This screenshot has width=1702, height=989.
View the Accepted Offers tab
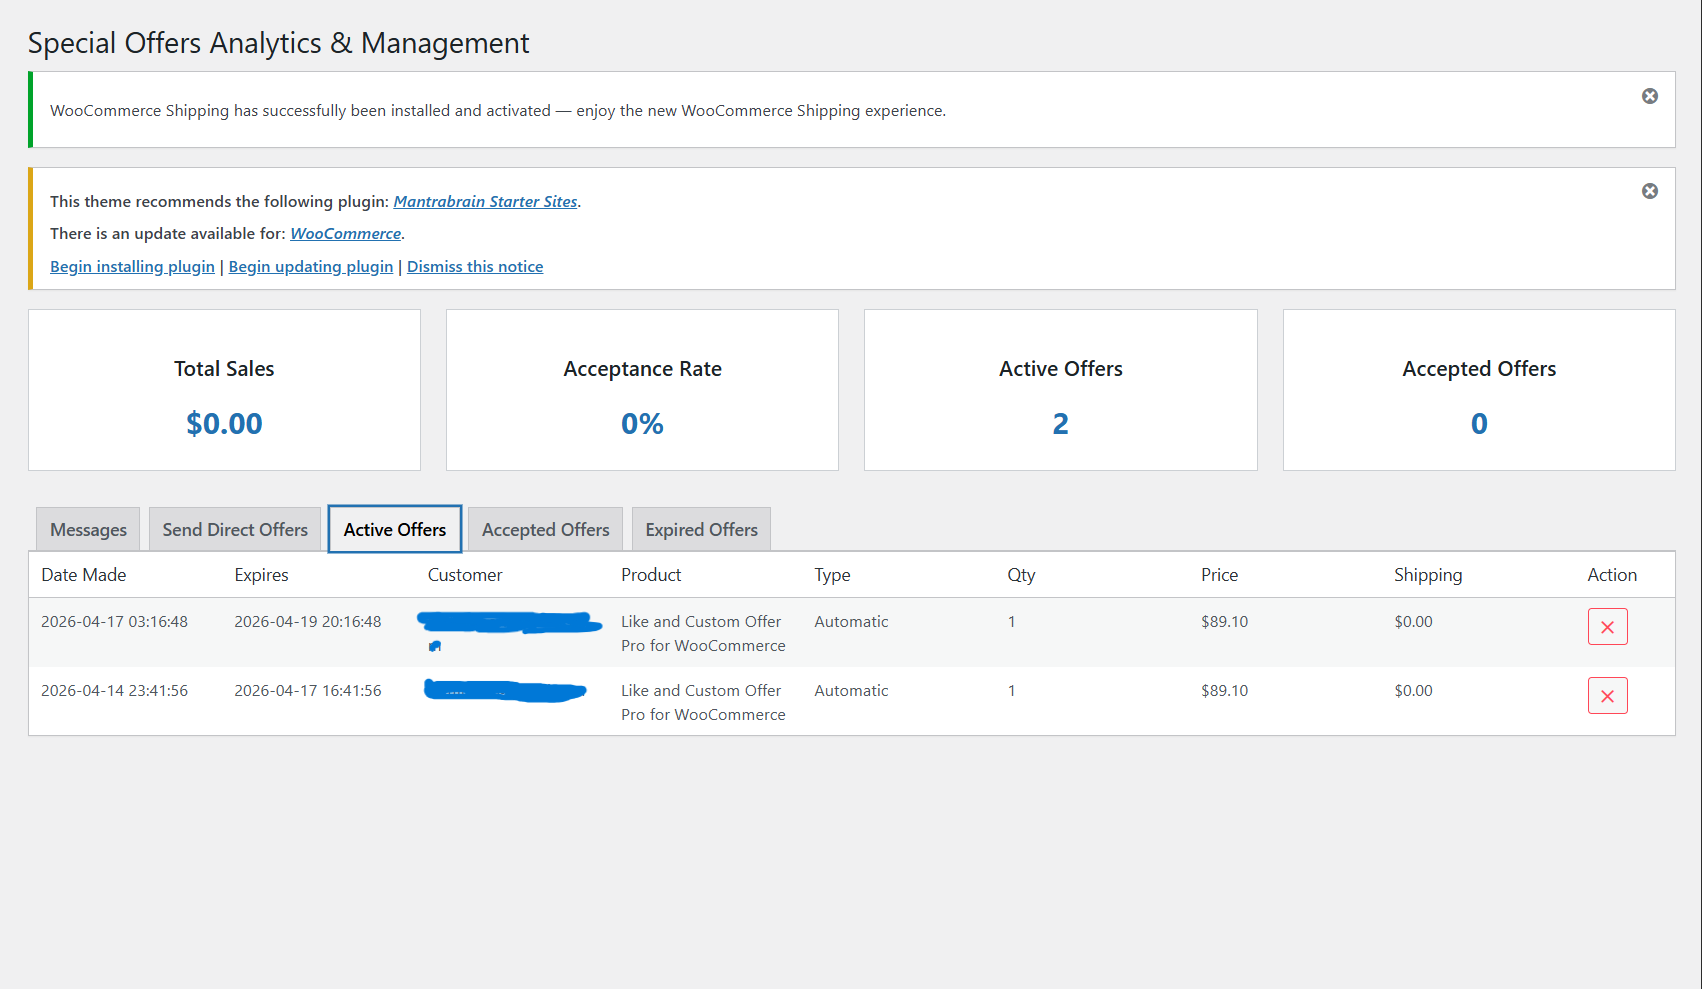point(545,529)
